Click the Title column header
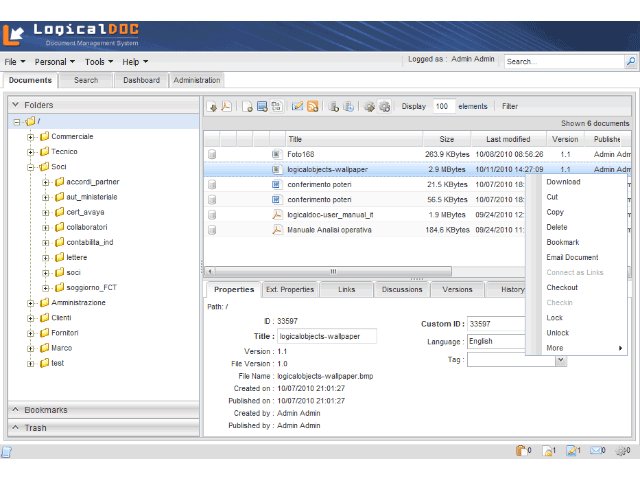This screenshot has height=480, width=640. [x=354, y=139]
